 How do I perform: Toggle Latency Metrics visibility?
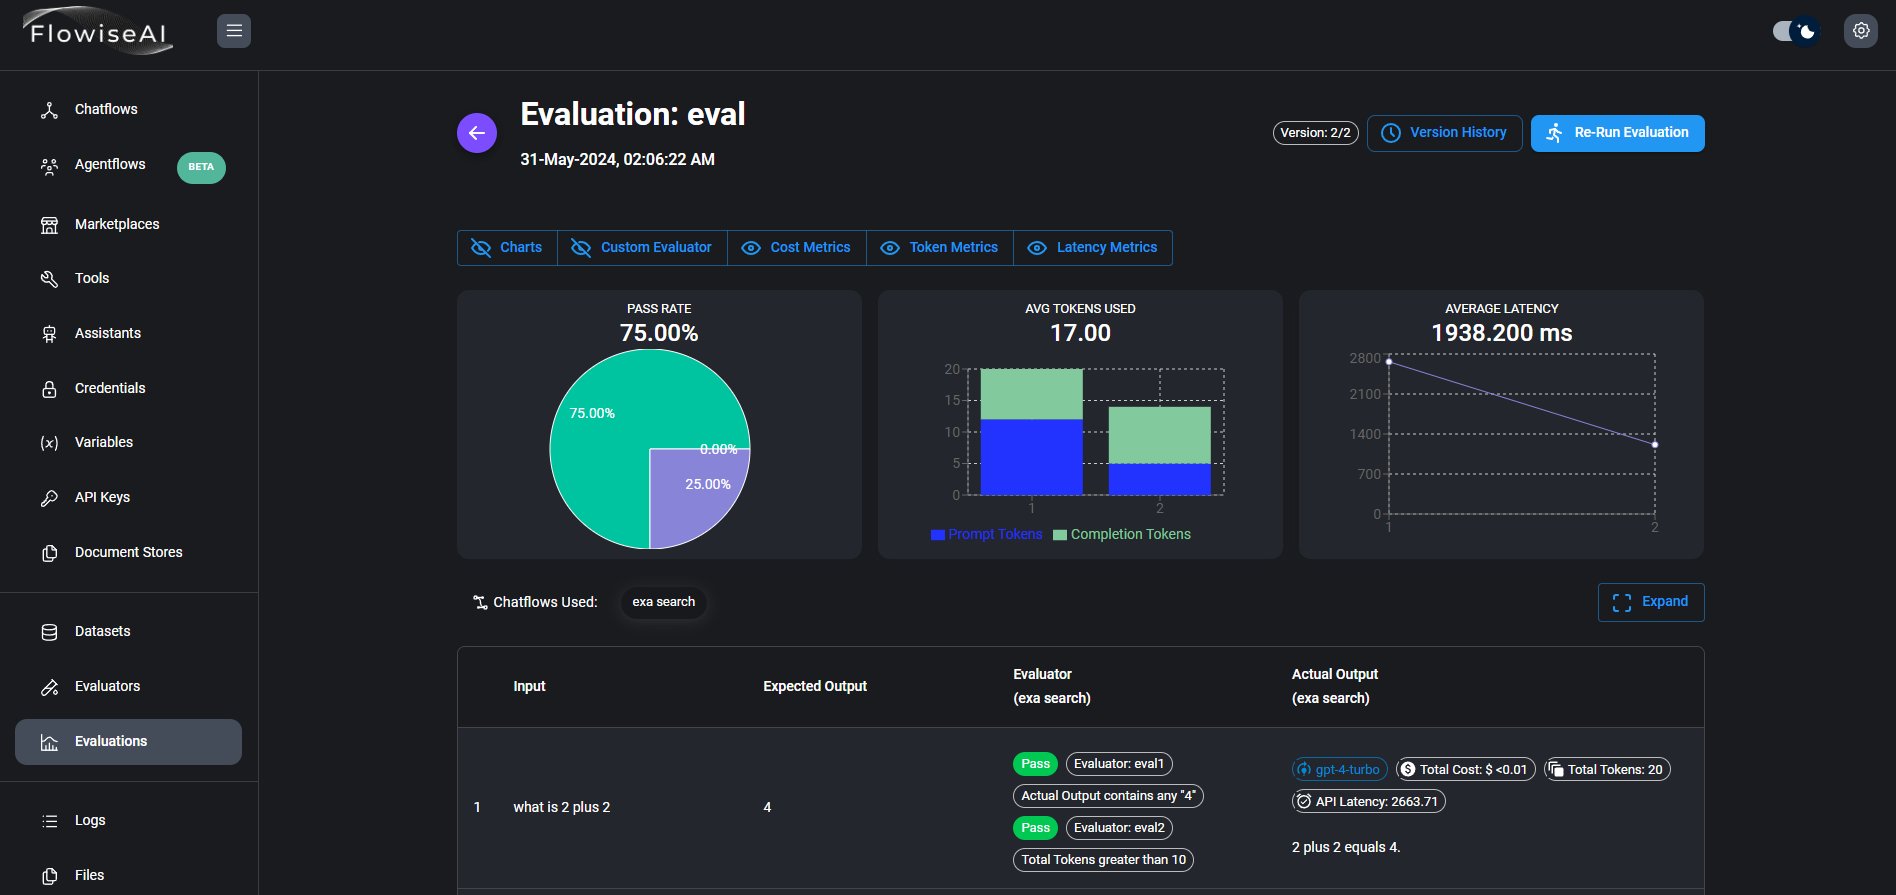point(1093,248)
